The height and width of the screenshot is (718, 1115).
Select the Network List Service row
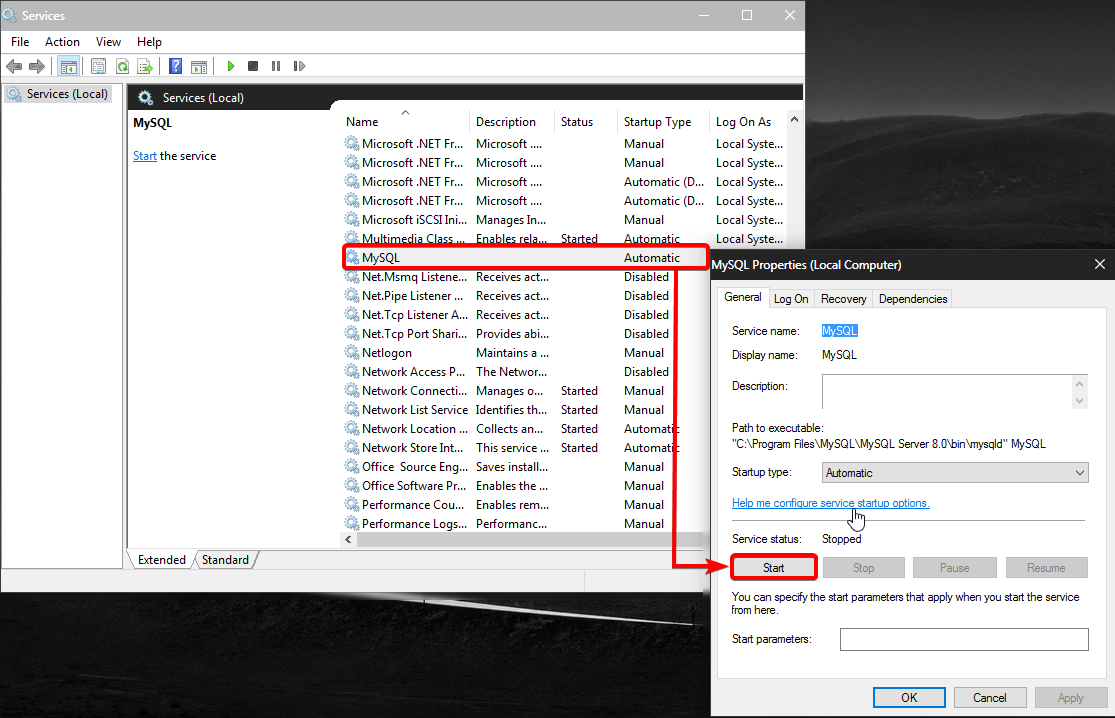525,409
